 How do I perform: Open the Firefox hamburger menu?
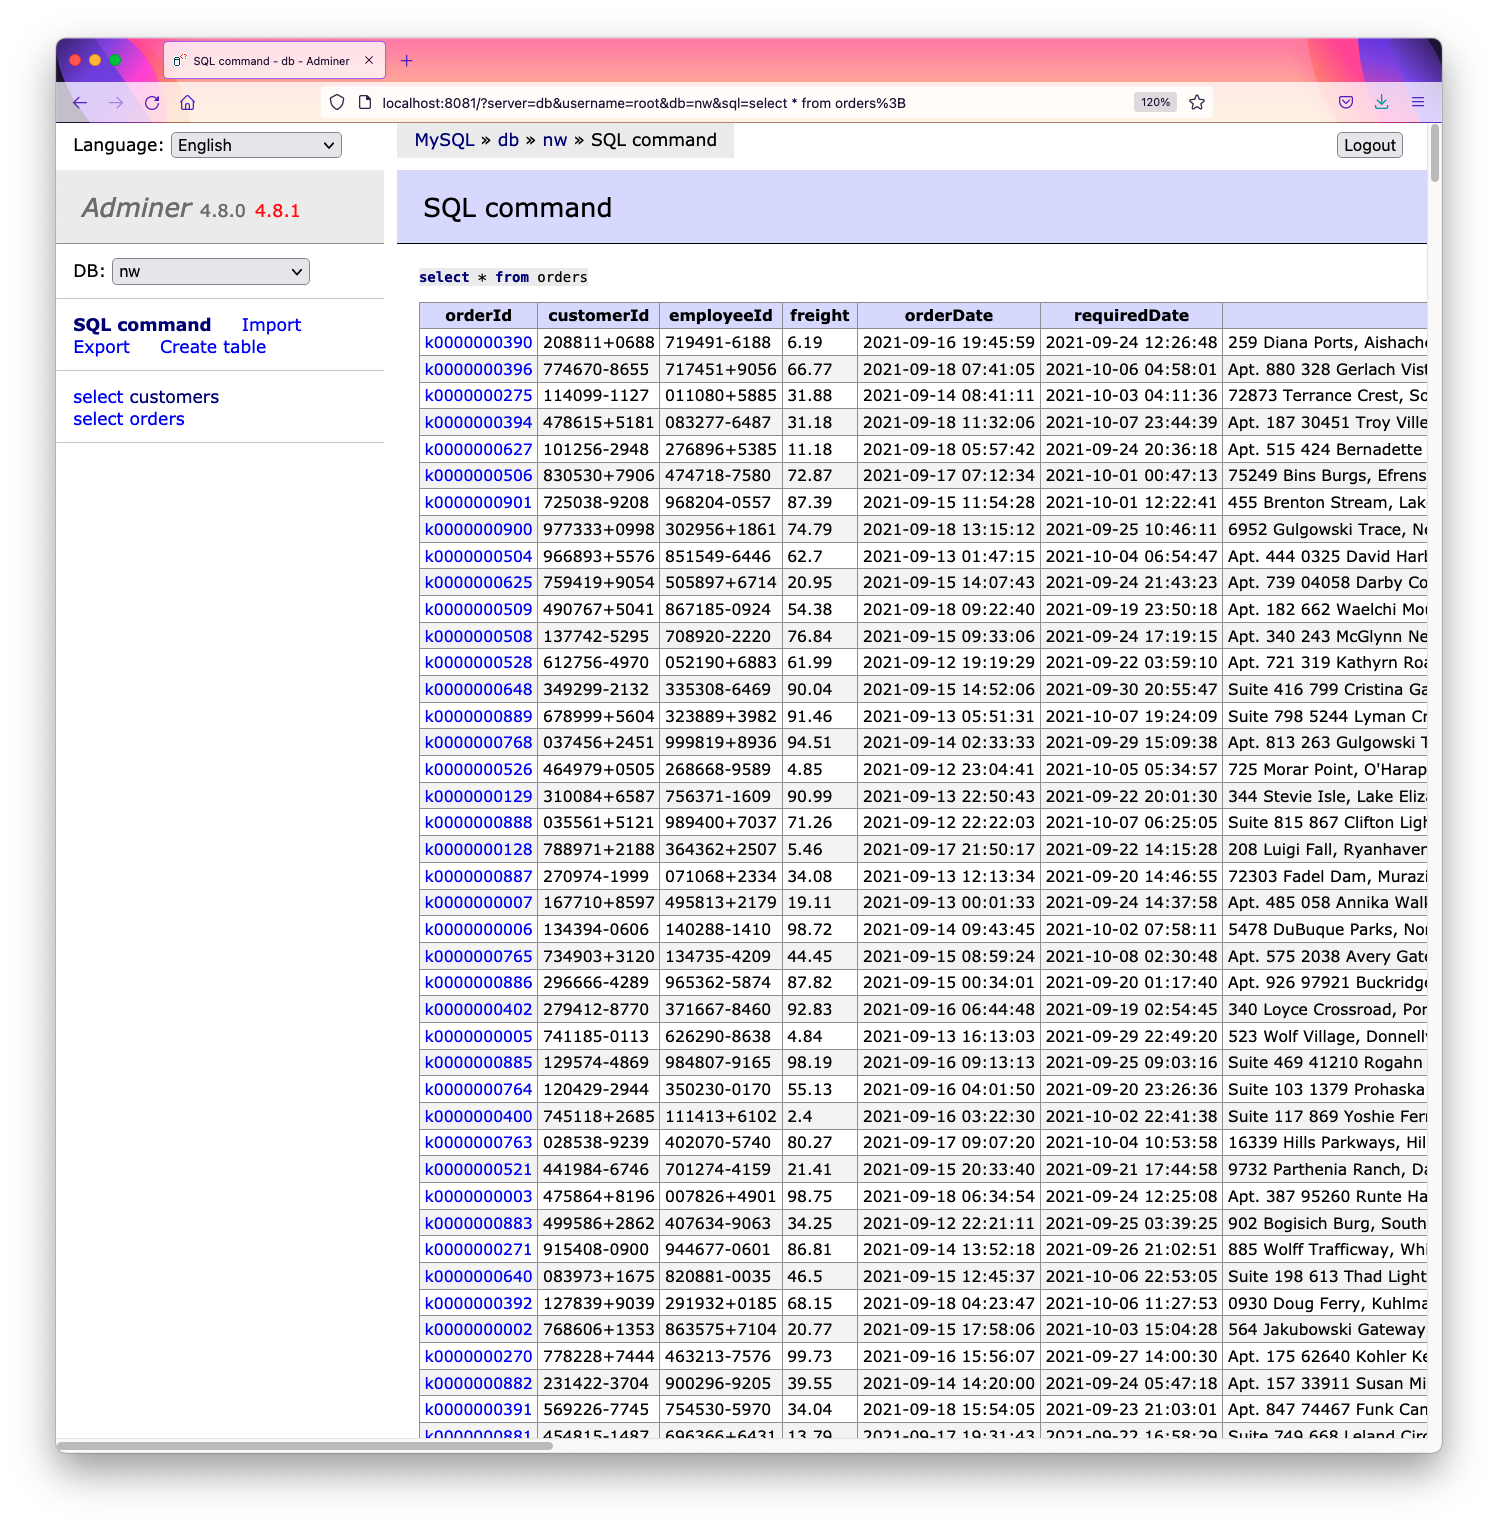pyautogui.click(x=1417, y=102)
